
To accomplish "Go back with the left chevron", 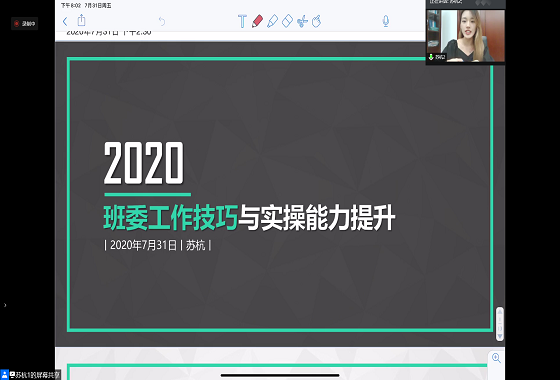I will coord(65,21).
